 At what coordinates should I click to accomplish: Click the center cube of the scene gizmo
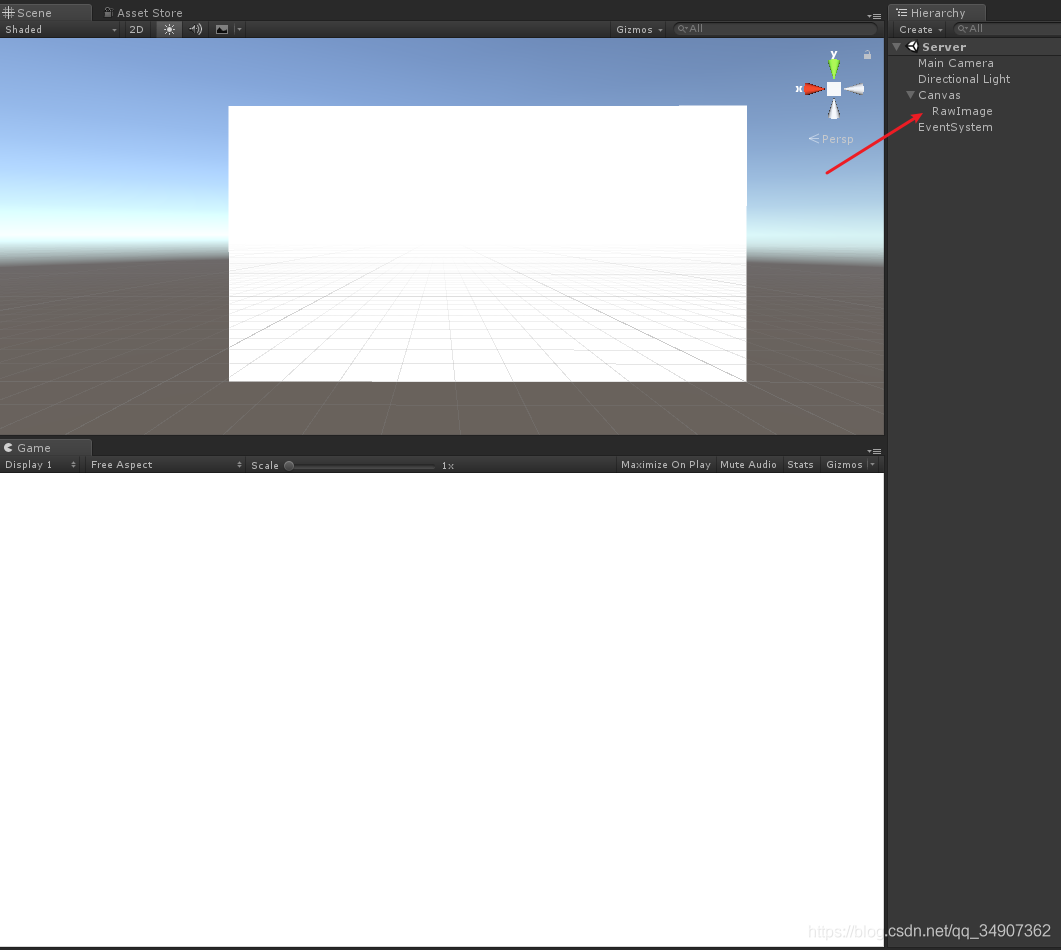(x=833, y=89)
